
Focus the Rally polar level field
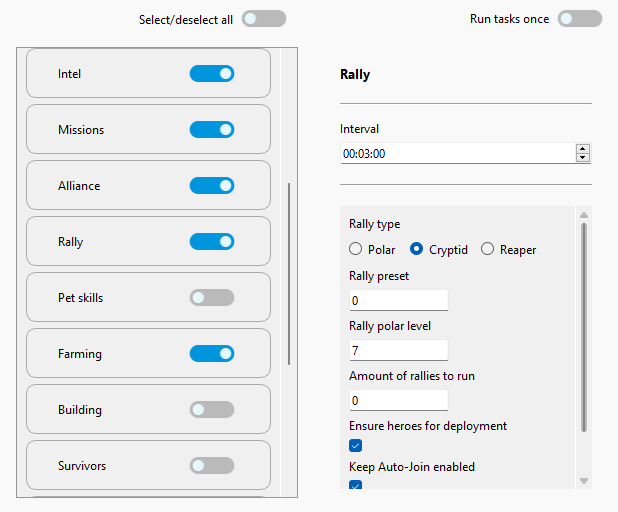click(398, 351)
